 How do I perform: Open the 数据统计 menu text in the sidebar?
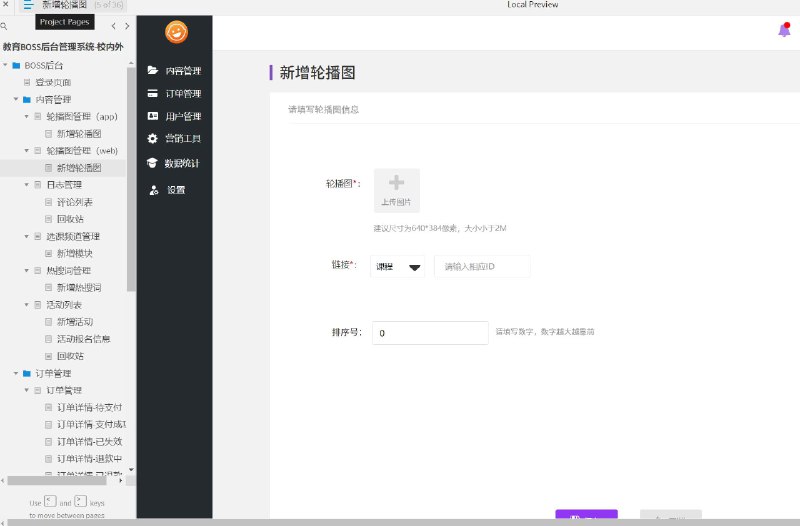click(x=182, y=163)
